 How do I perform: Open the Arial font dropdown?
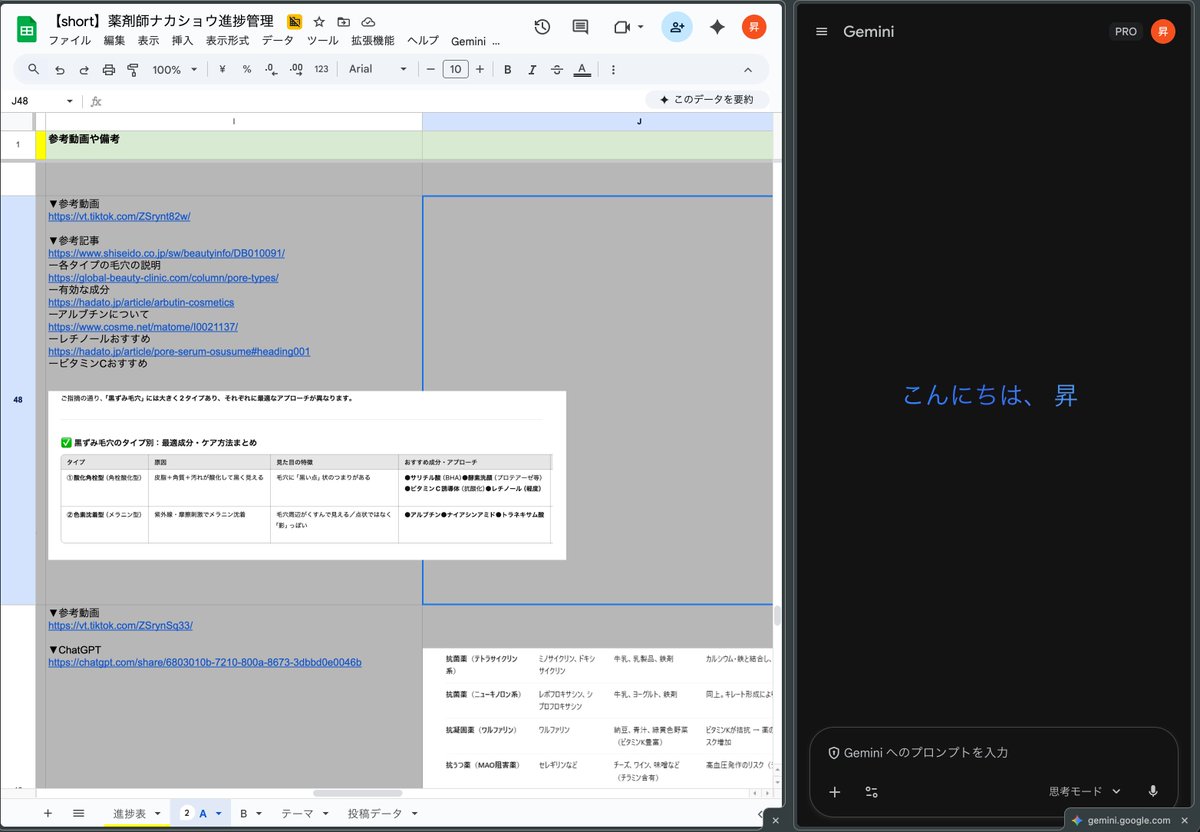378,69
